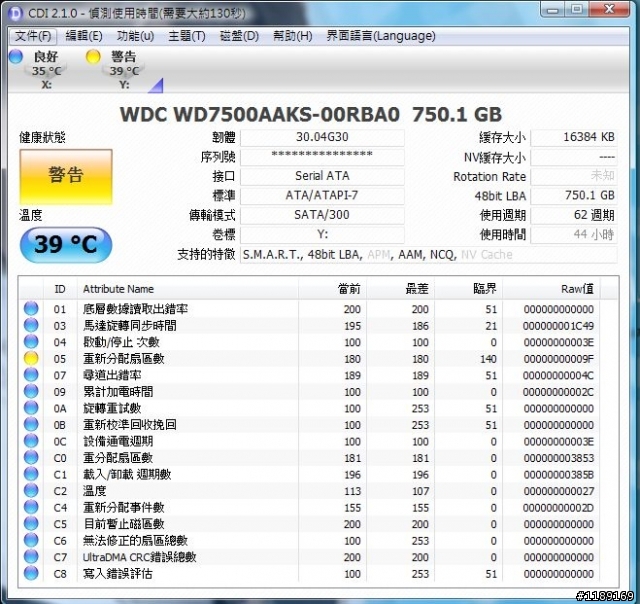Viewport: 640px width, 604px height.
Task: Click status icon for attribute 0A 旋轉重試數
Action: (31, 408)
